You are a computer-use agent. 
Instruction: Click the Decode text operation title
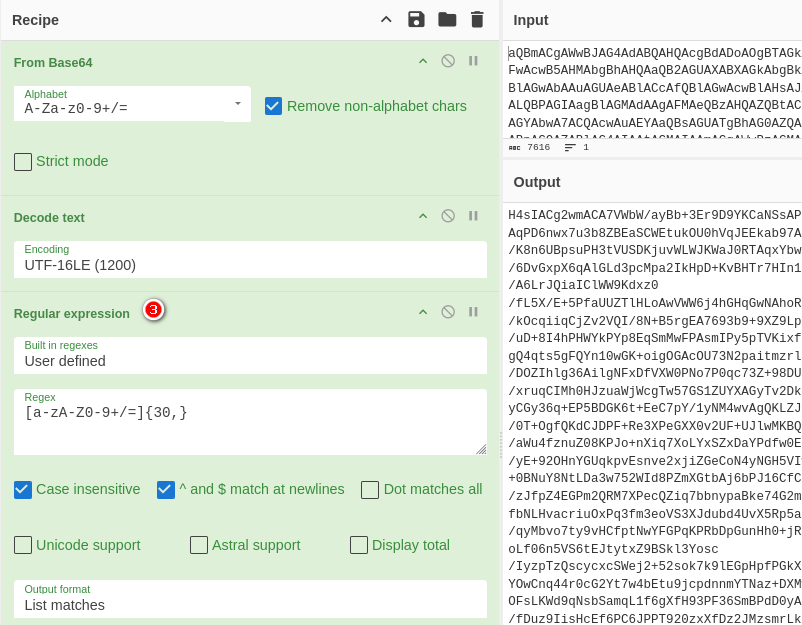[x=49, y=218]
